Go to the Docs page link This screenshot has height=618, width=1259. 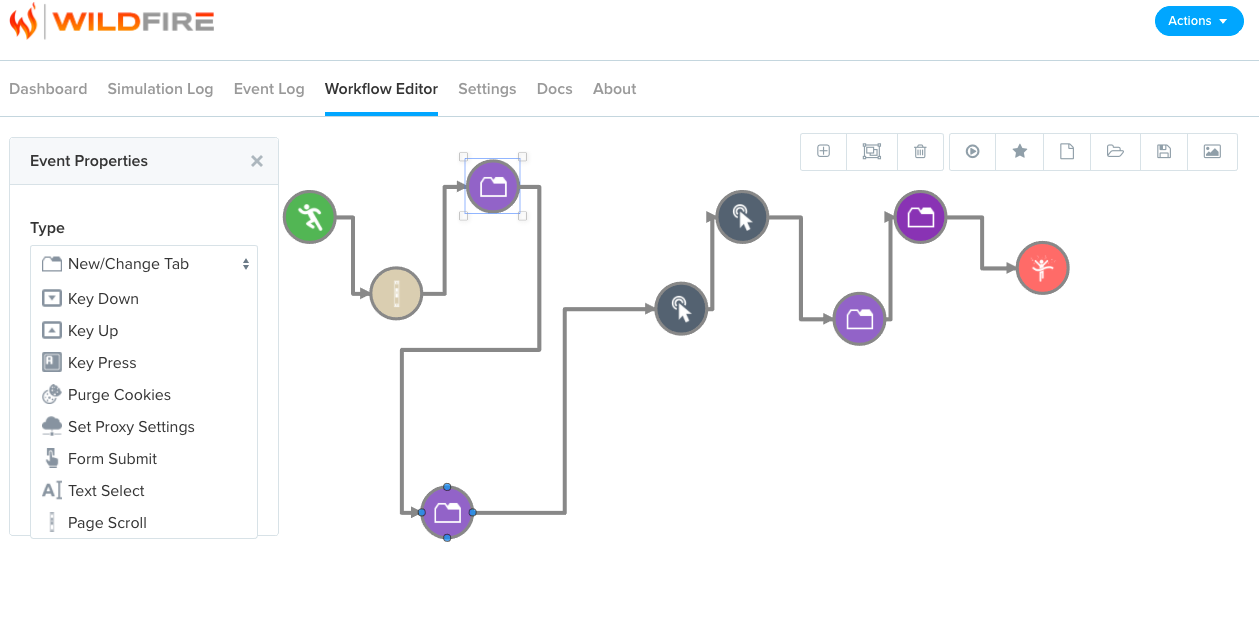click(555, 89)
